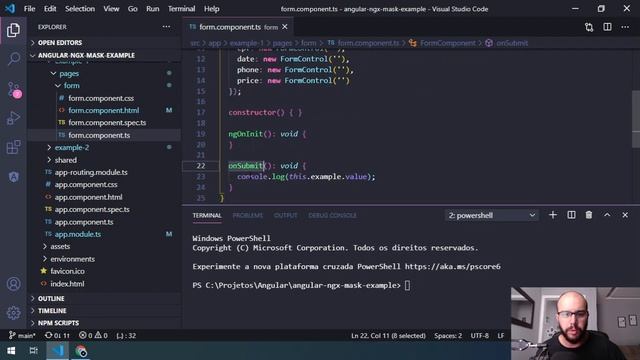Open form.component.spec.ts file

pos(107,122)
